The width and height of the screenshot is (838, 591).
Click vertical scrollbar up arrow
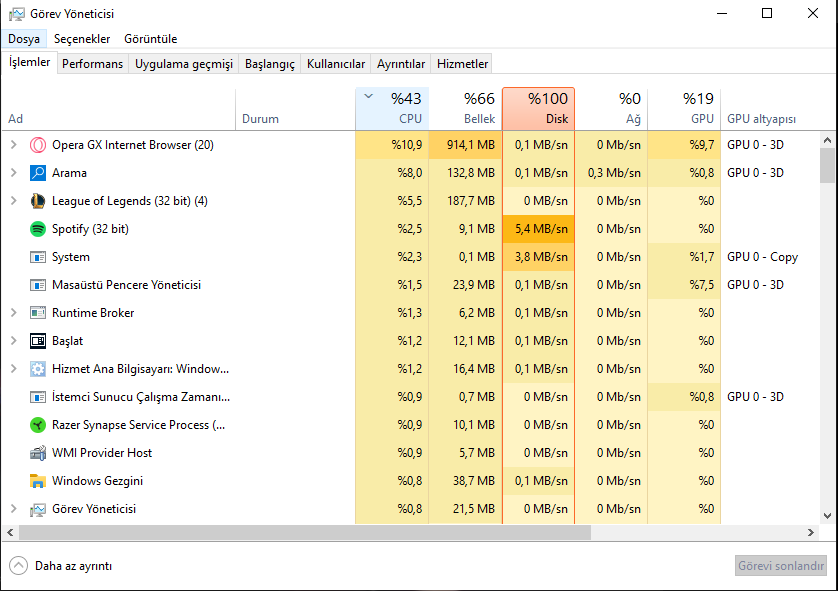(827, 141)
